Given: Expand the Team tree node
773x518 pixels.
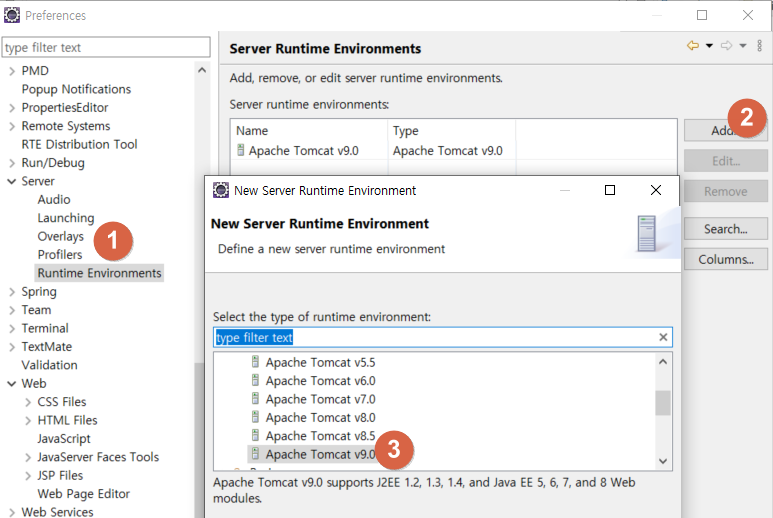Looking at the screenshot, I should coord(12,310).
